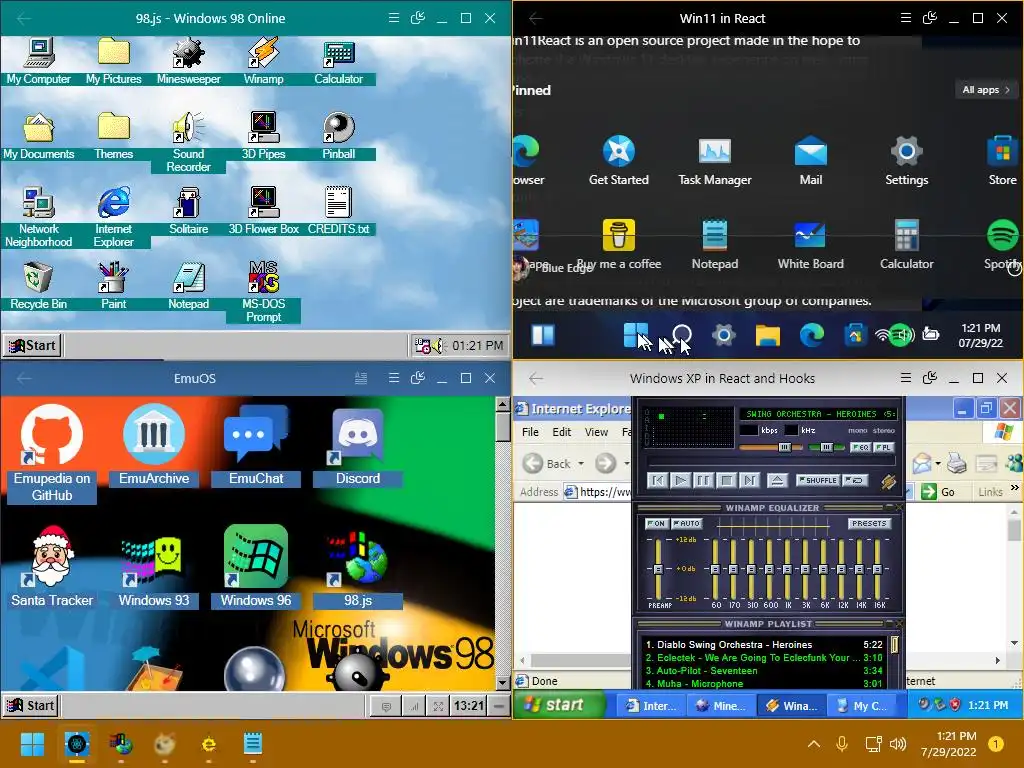Open Network Neighborhood icon
This screenshot has height=768, width=1024.
tap(38, 217)
